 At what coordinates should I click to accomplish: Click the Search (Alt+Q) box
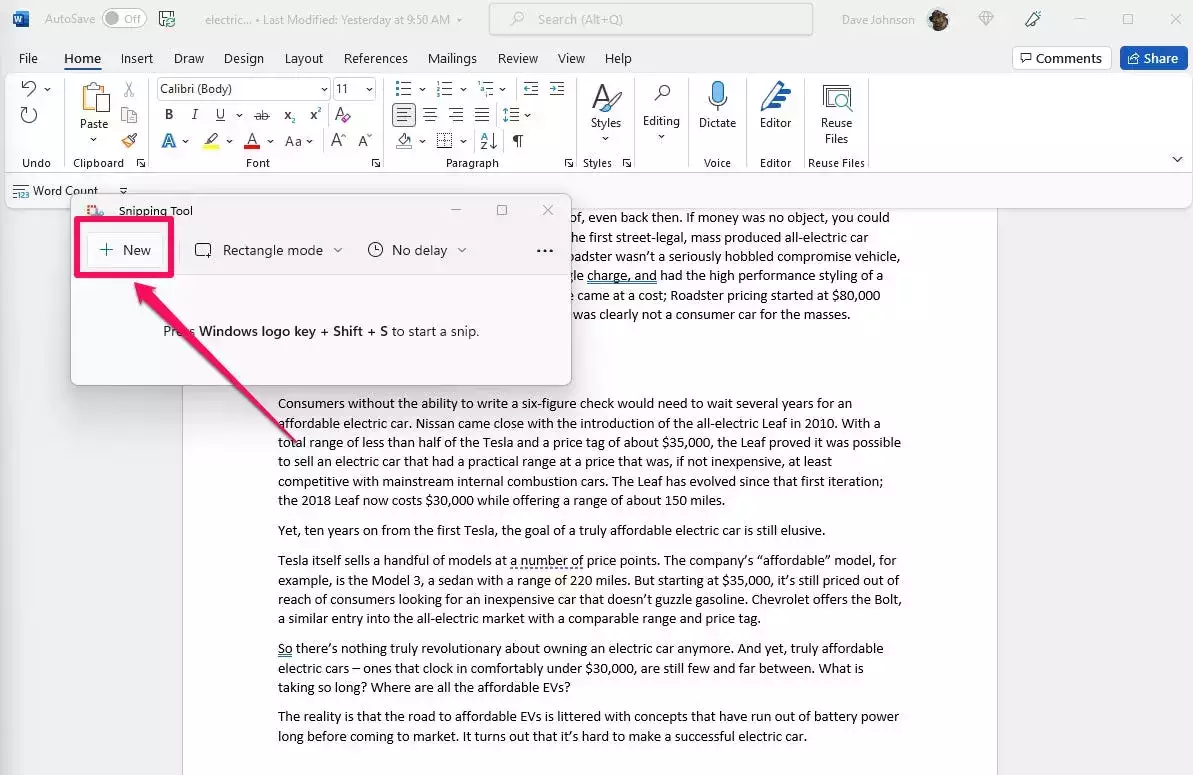tap(651, 19)
